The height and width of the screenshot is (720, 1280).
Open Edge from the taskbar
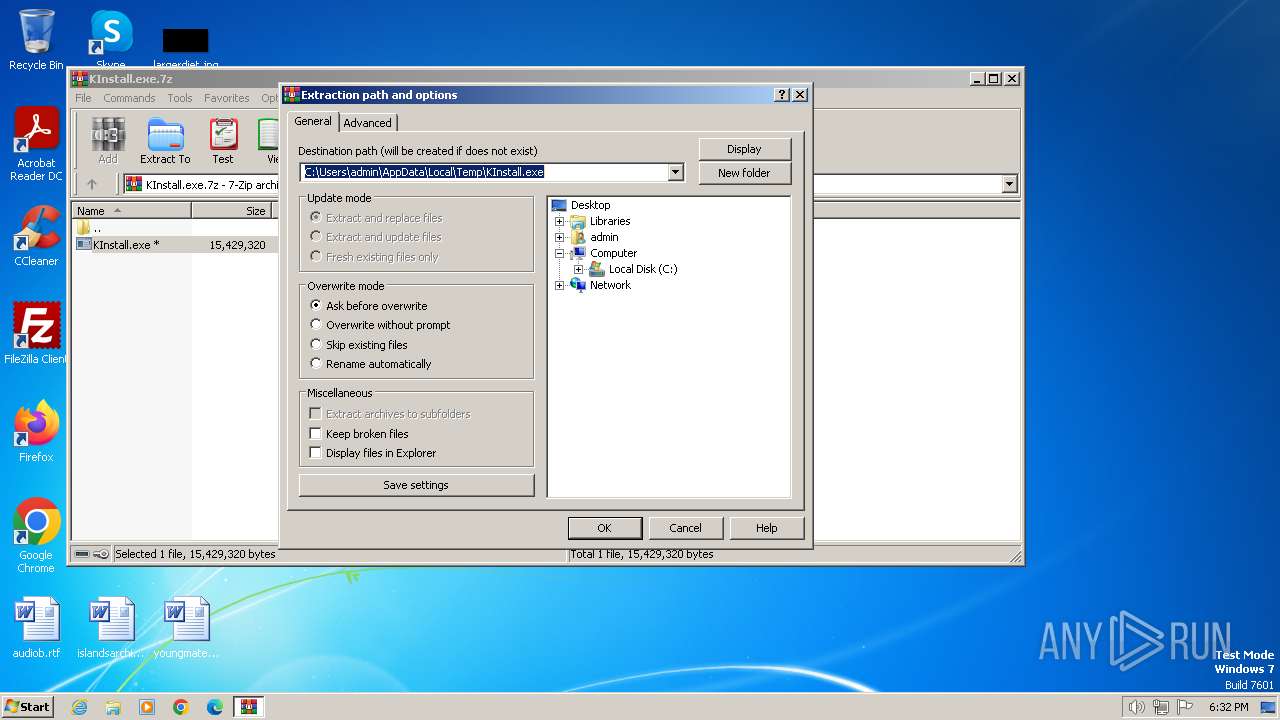click(215, 707)
